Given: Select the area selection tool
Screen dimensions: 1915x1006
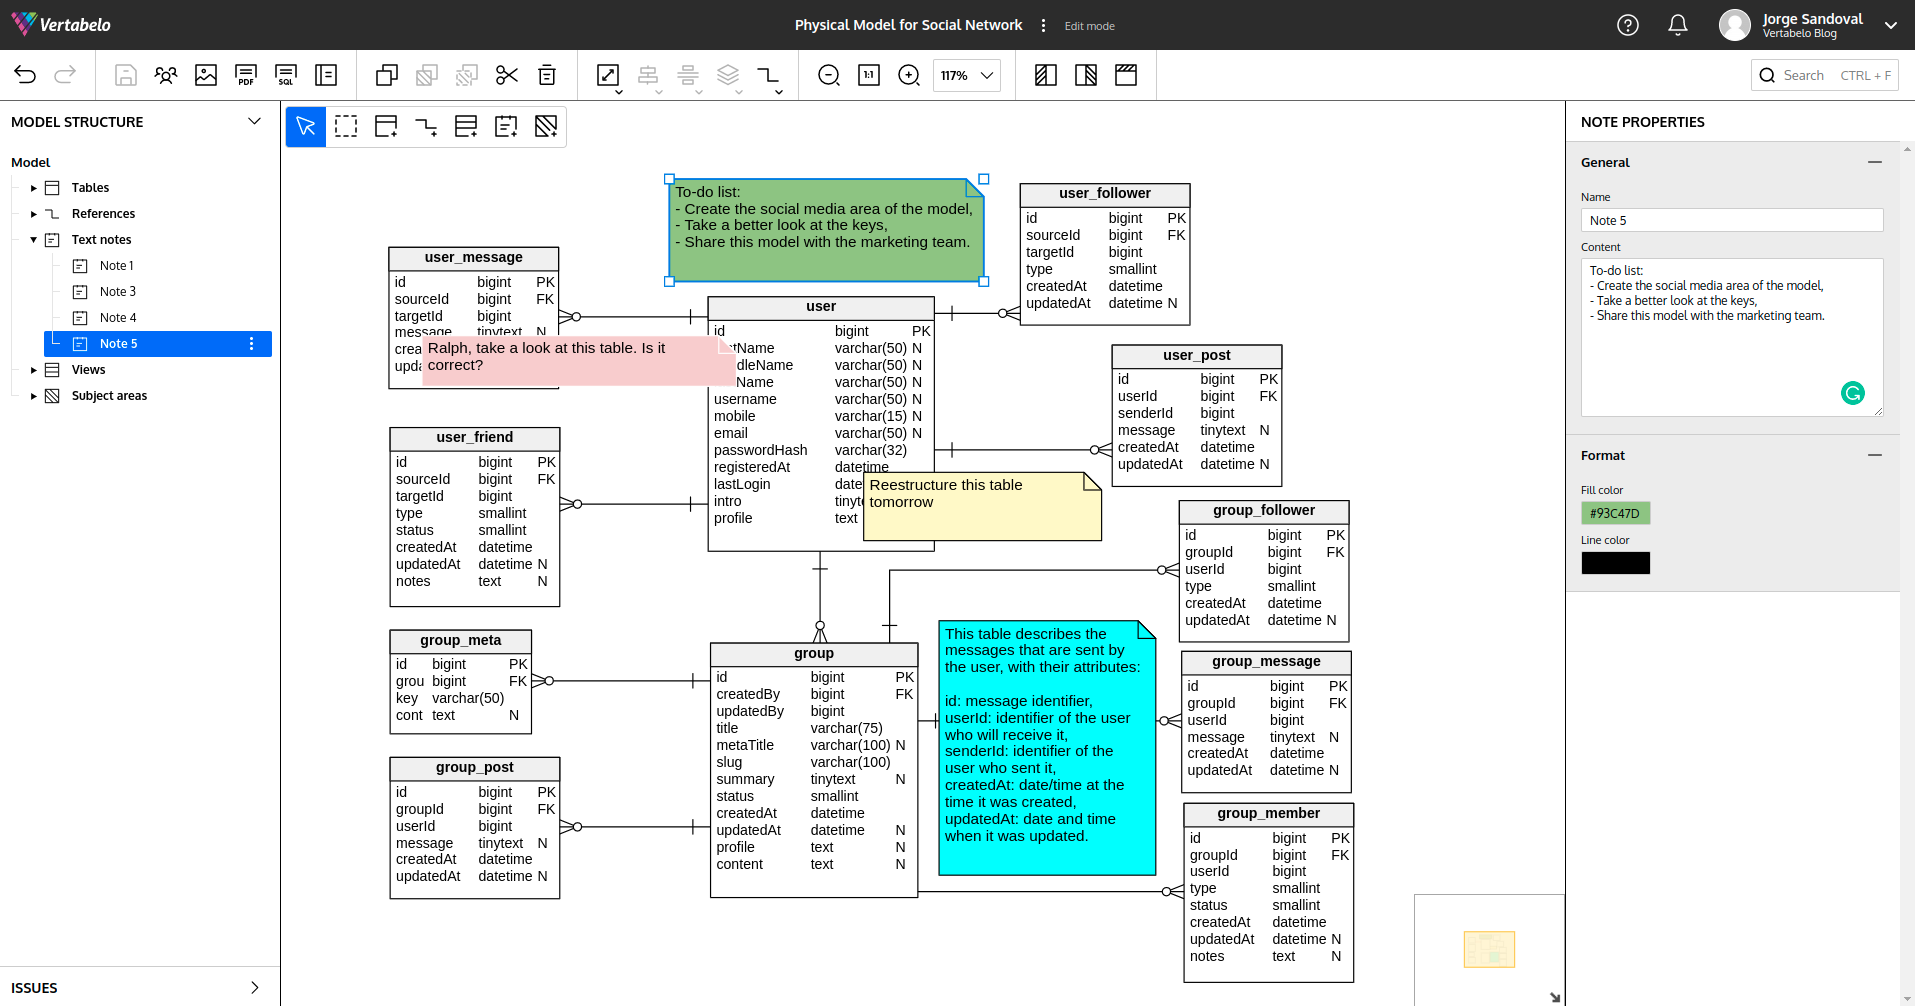Looking at the screenshot, I should pos(346,126).
